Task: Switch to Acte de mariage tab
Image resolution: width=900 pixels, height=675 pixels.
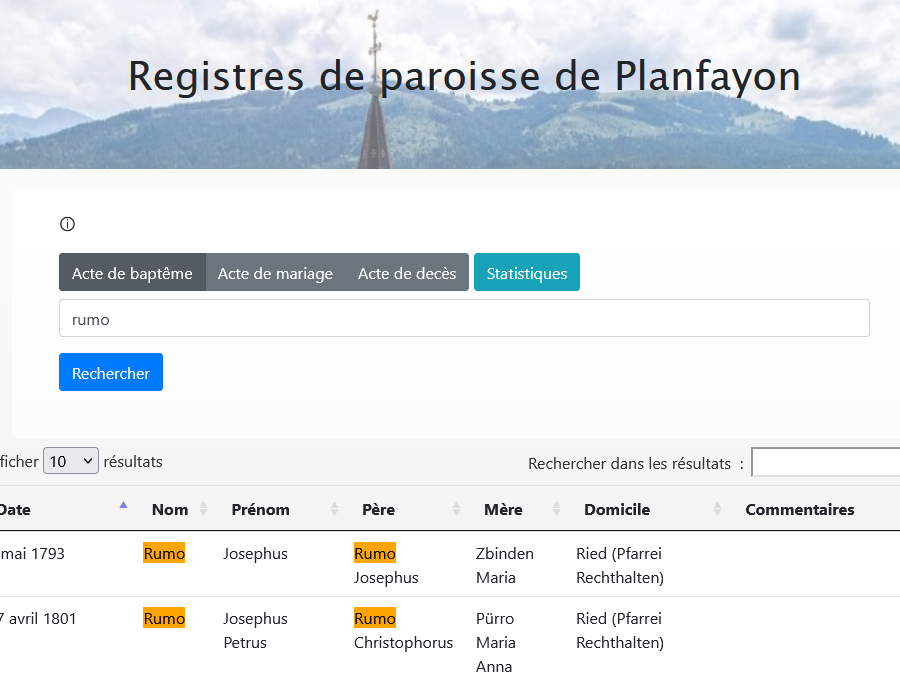Action: pyautogui.click(x=275, y=273)
